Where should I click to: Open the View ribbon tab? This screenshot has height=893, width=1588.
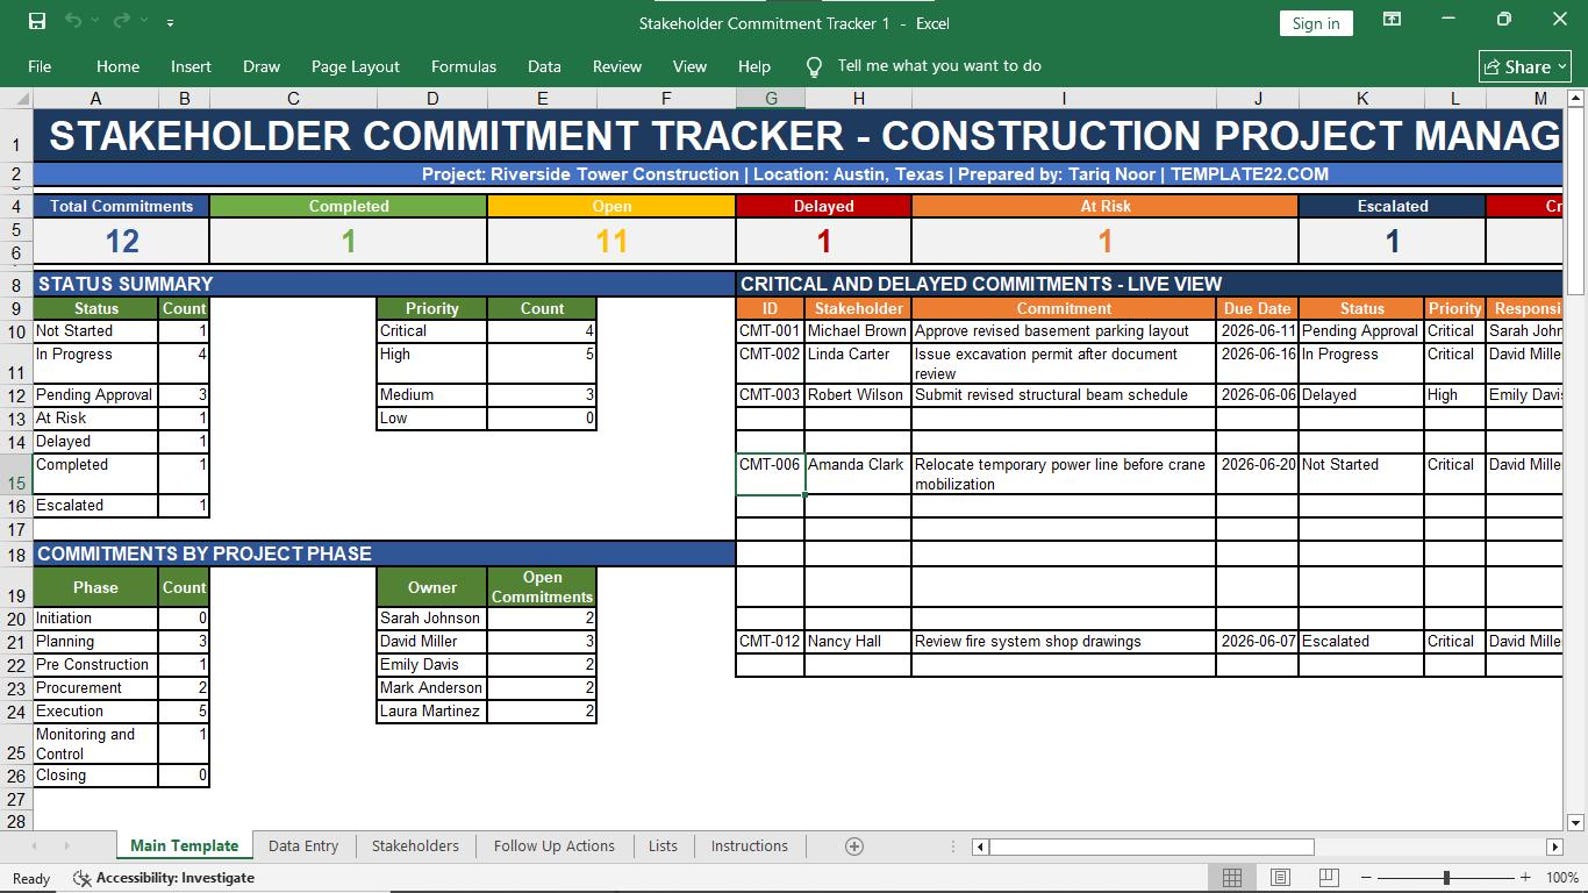point(689,66)
